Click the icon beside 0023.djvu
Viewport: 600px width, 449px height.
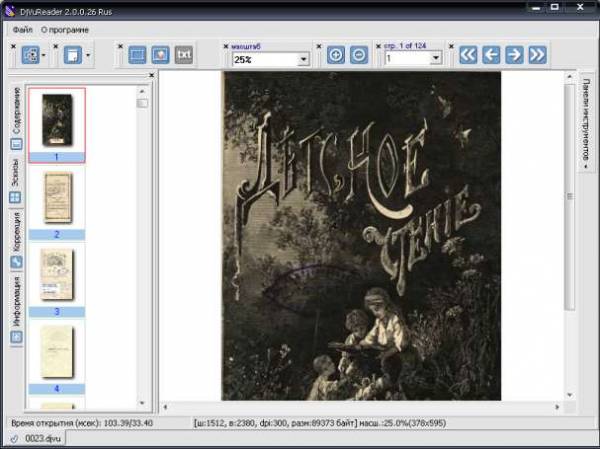[15, 439]
